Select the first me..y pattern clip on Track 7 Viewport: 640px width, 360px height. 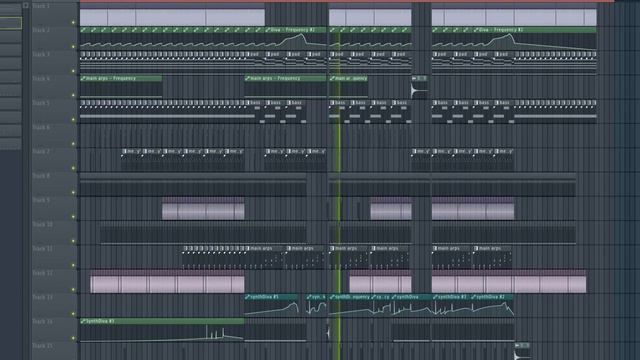coord(131,159)
